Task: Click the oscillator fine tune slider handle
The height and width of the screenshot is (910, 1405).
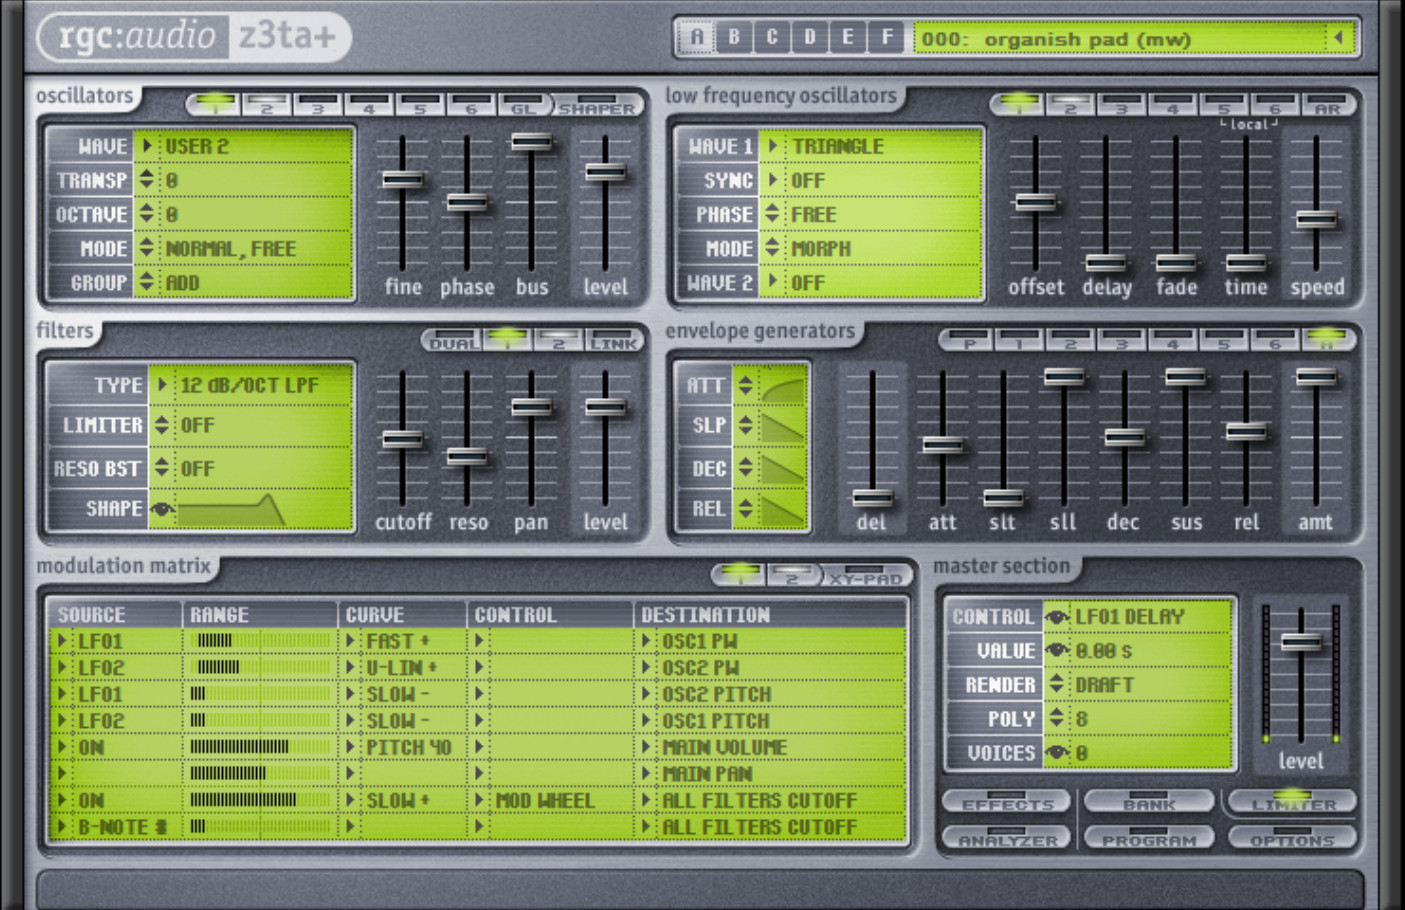Action: (403, 180)
